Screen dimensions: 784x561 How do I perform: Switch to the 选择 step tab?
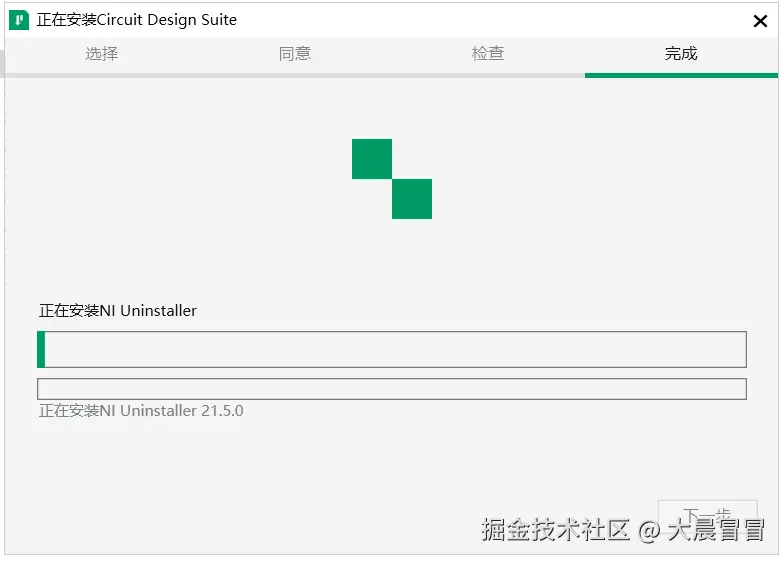(102, 54)
